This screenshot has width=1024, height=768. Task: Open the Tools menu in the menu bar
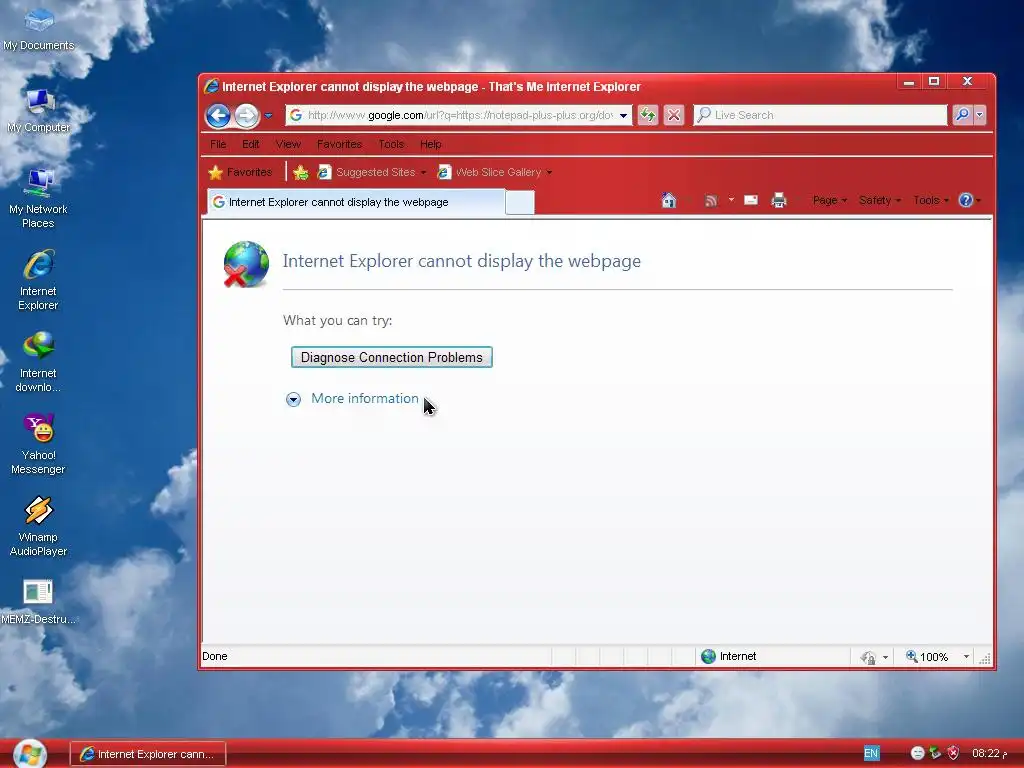391,144
